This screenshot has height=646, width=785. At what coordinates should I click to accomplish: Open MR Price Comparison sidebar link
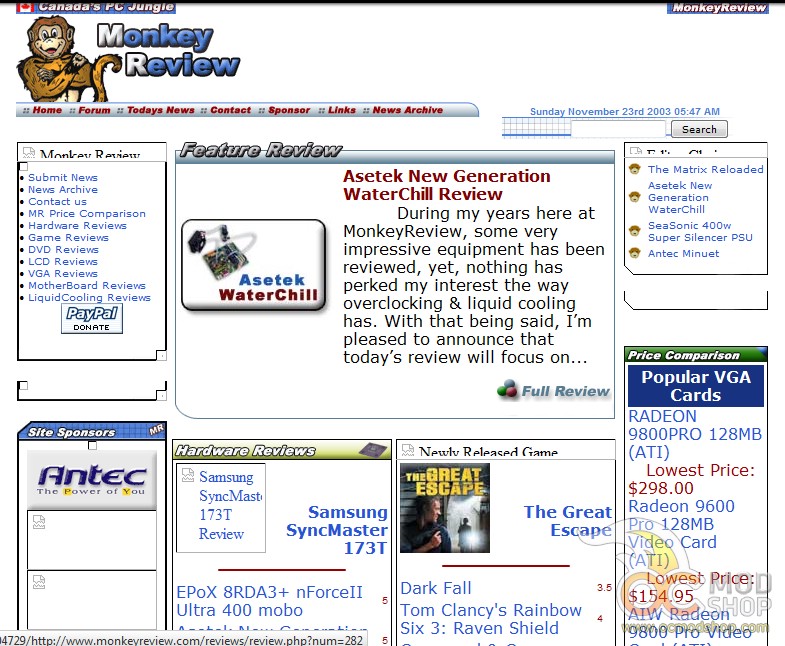coord(87,213)
